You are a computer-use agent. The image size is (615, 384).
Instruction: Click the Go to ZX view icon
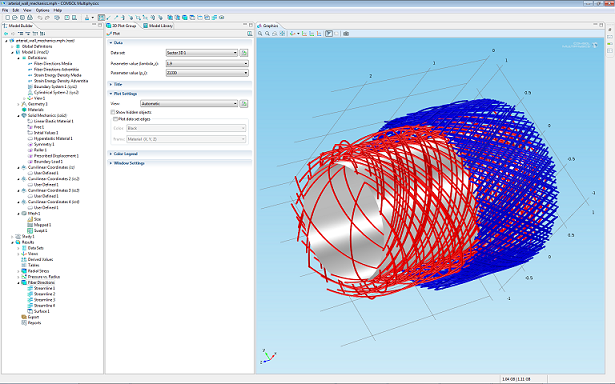[x=319, y=34]
